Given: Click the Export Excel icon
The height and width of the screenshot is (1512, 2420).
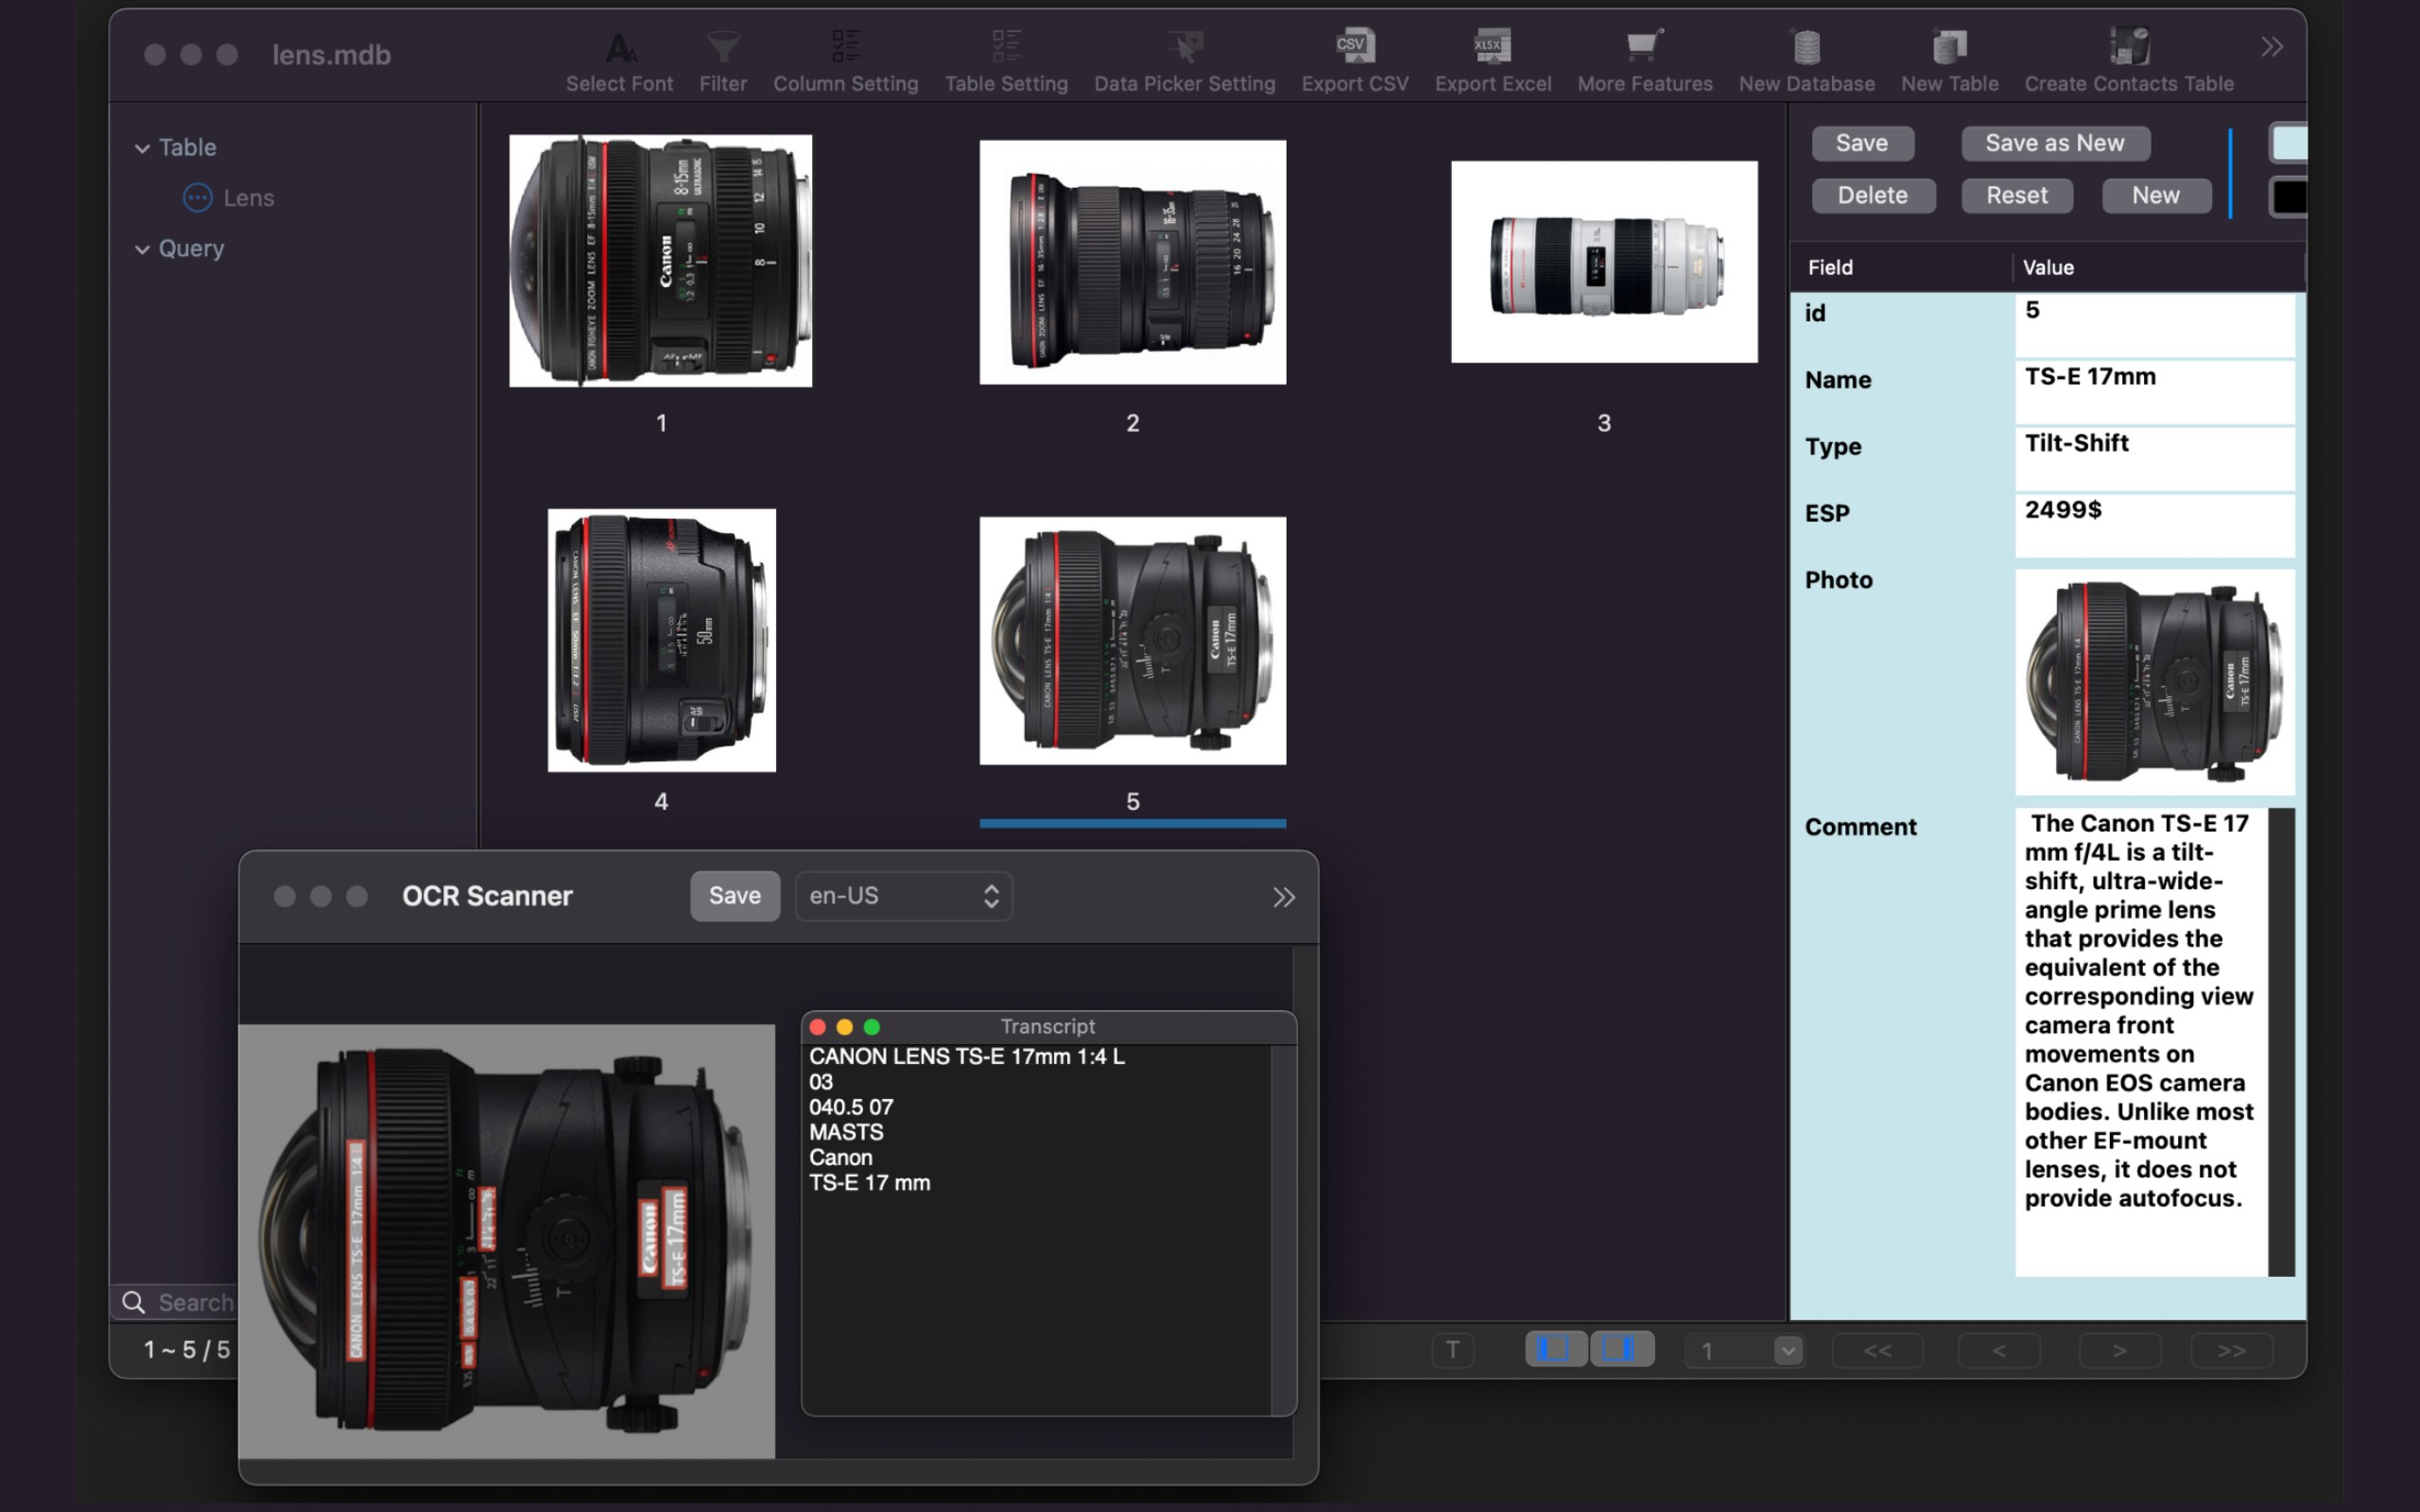Looking at the screenshot, I should point(1492,47).
